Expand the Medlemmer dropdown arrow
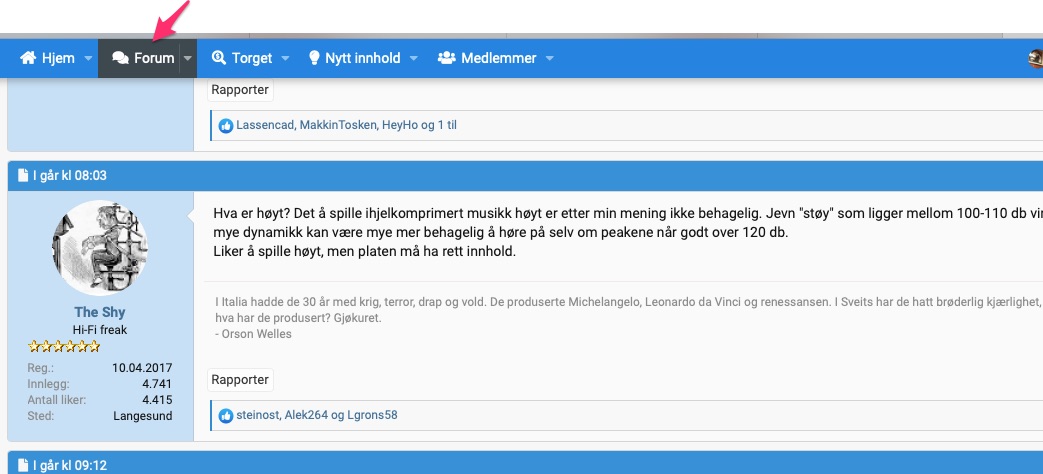This screenshot has width=1043, height=474. (x=549, y=59)
